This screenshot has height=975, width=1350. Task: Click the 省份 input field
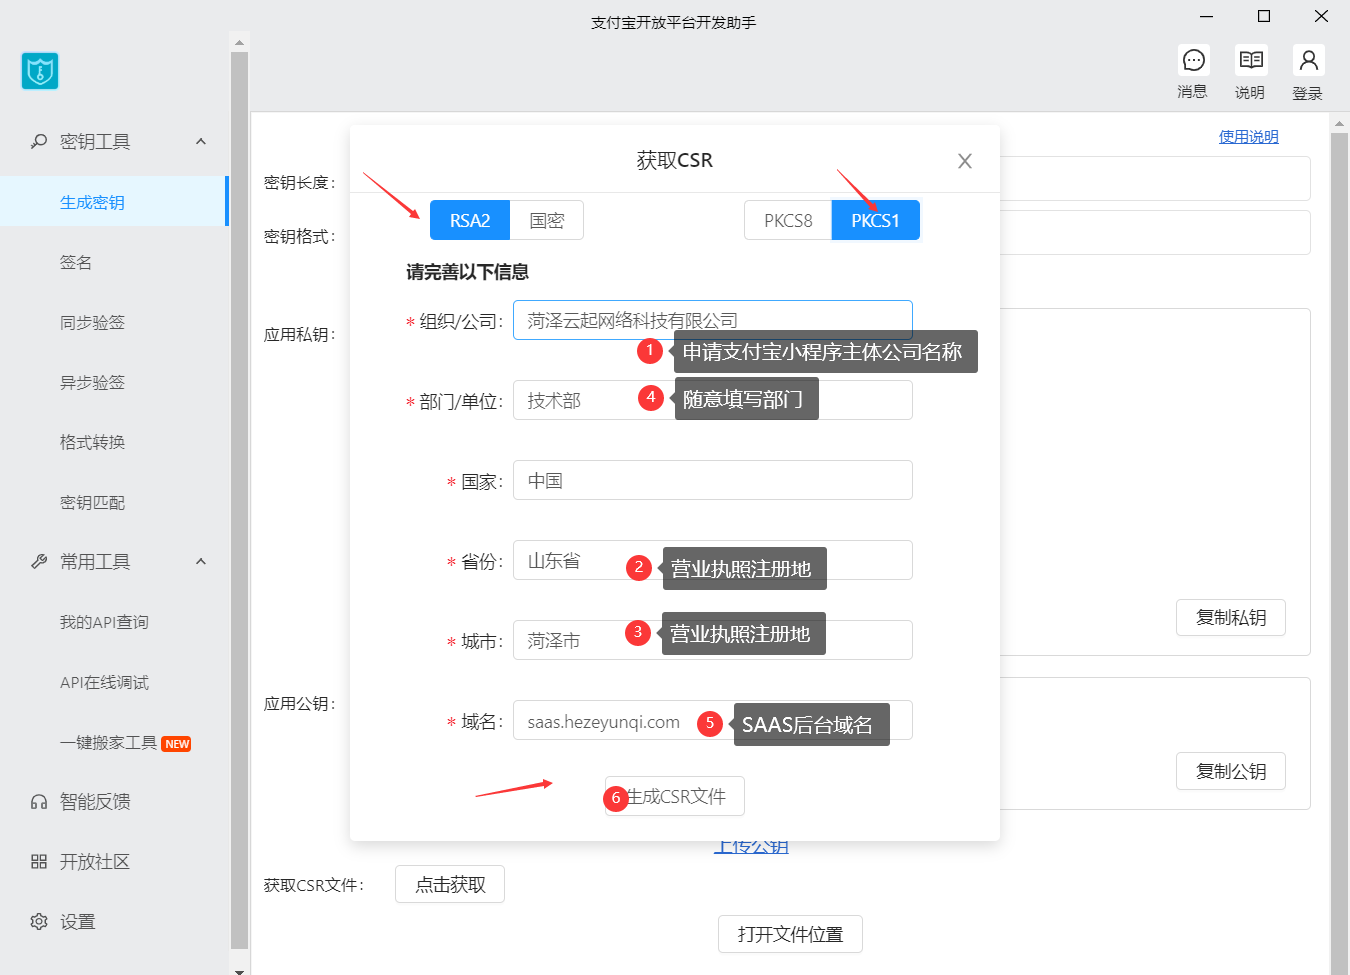click(x=713, y=560)
